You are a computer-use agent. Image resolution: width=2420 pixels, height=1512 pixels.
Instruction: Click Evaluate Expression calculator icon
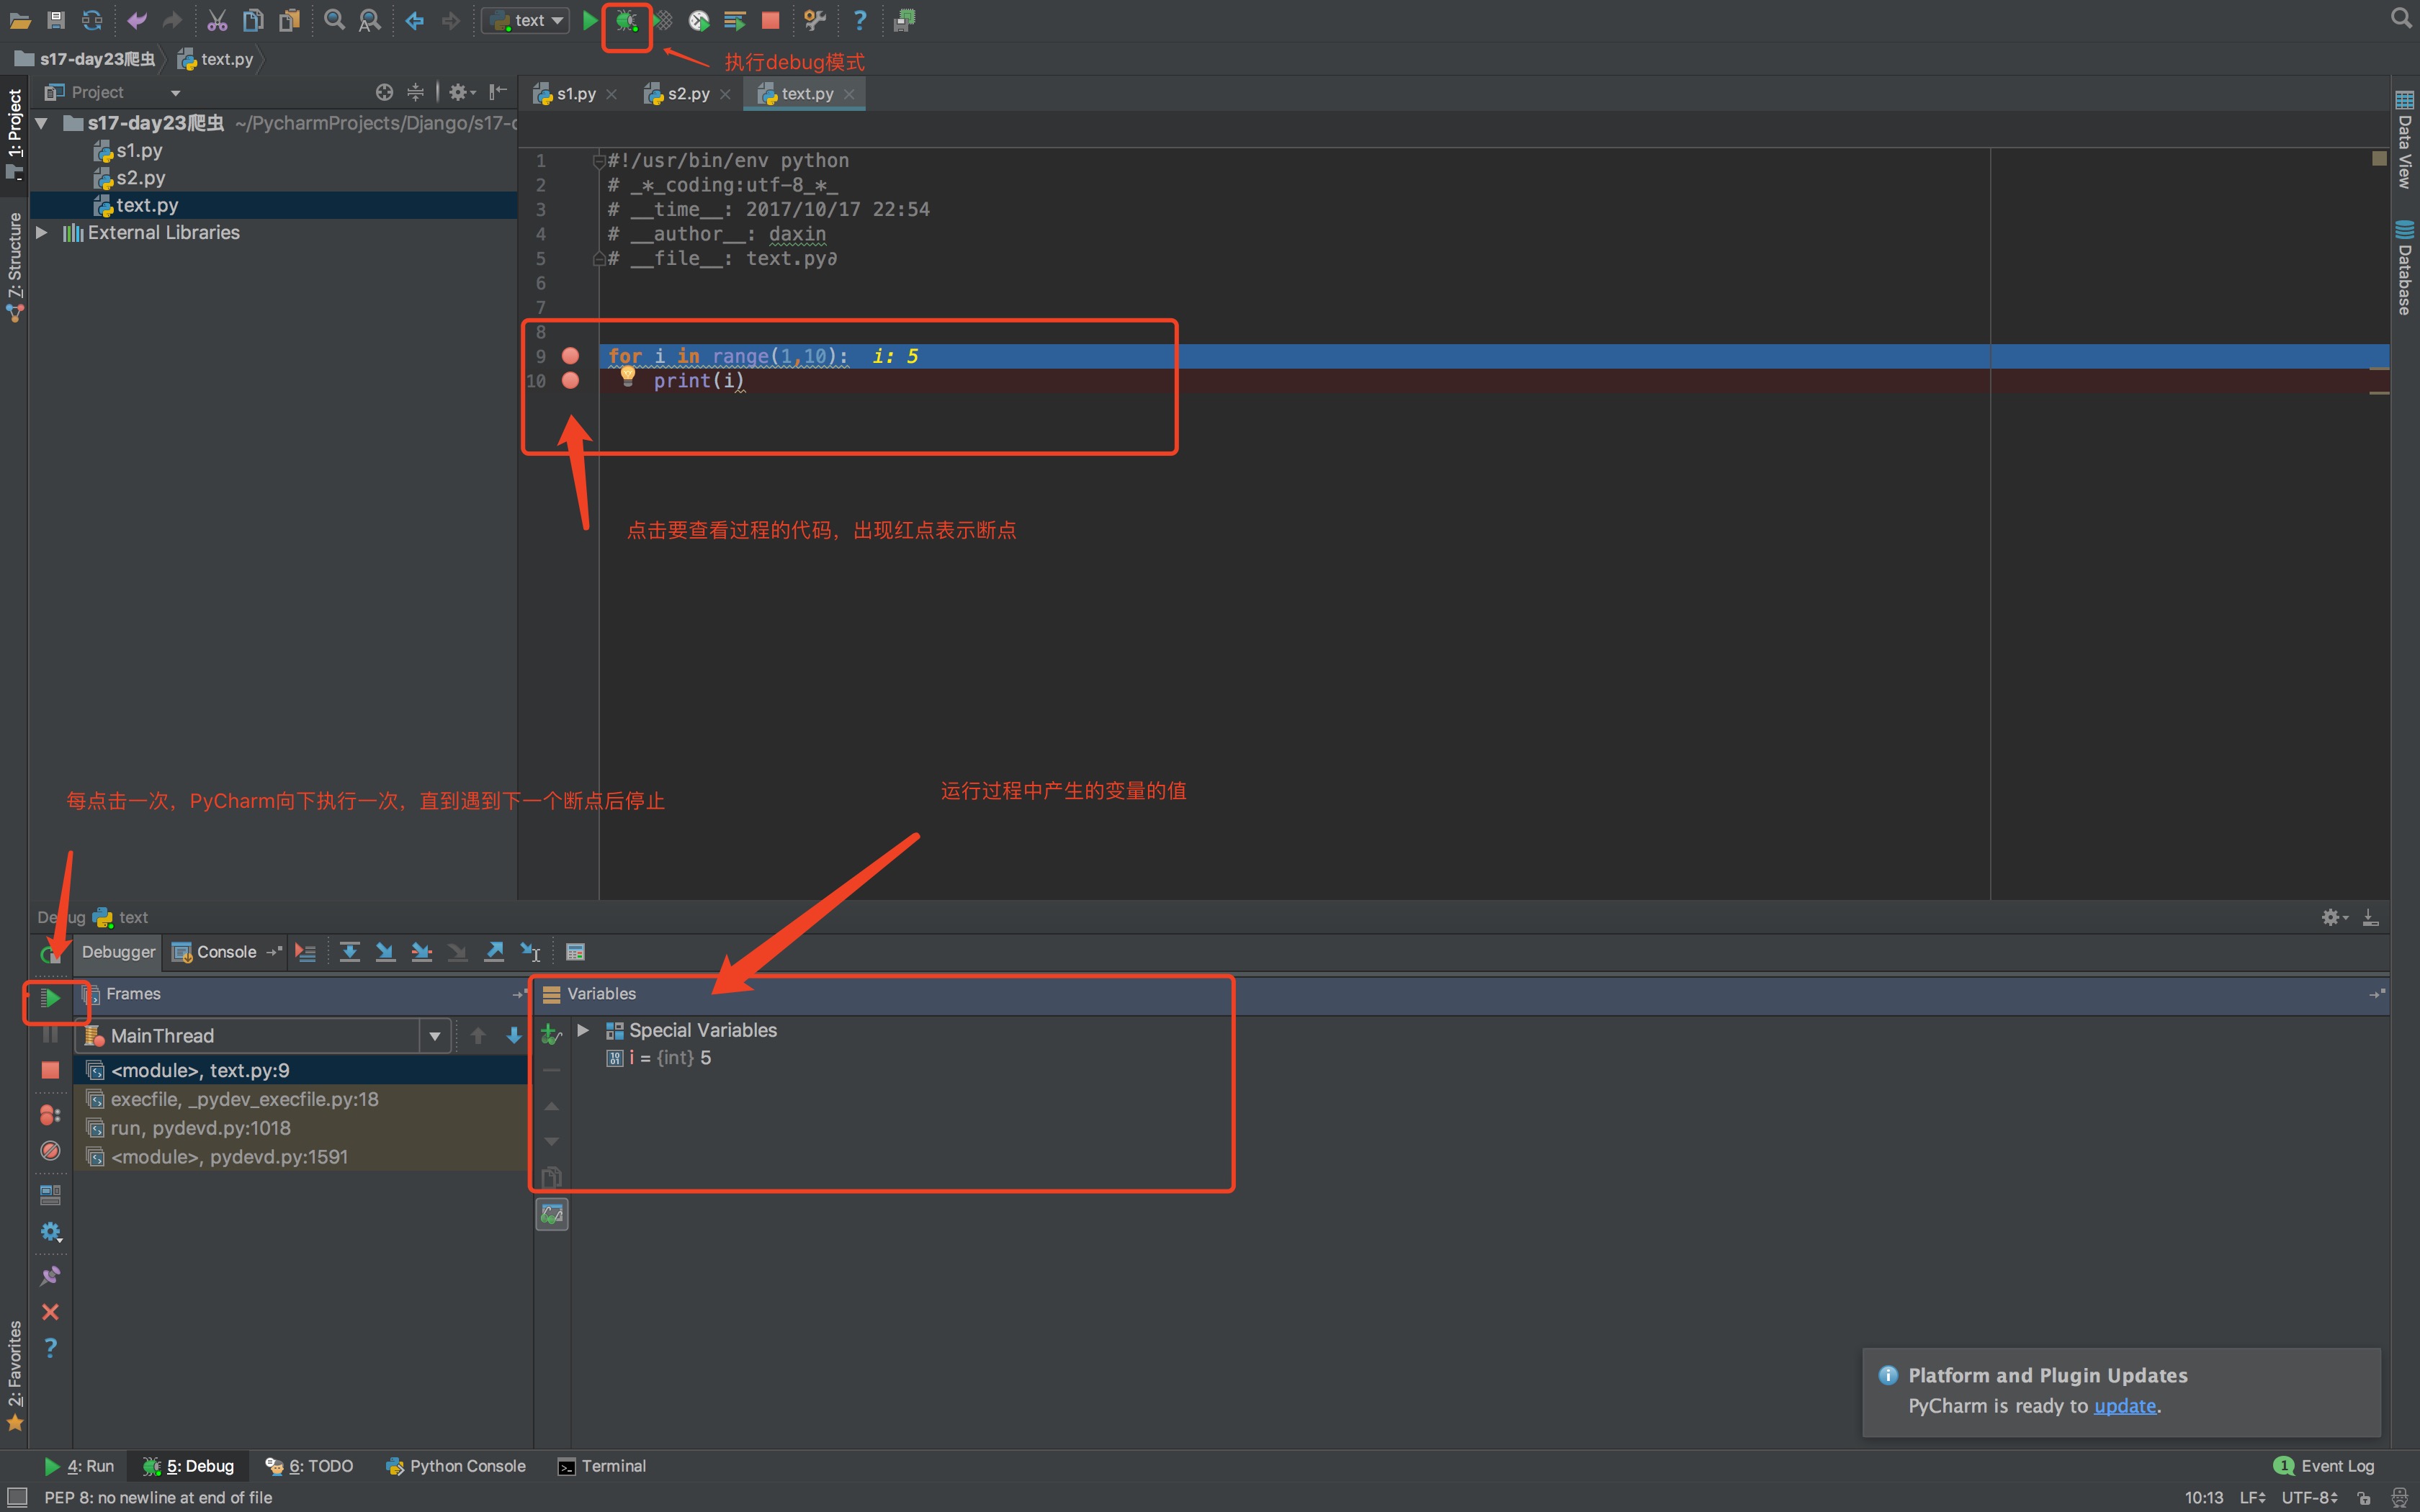(x=575, y=952)
